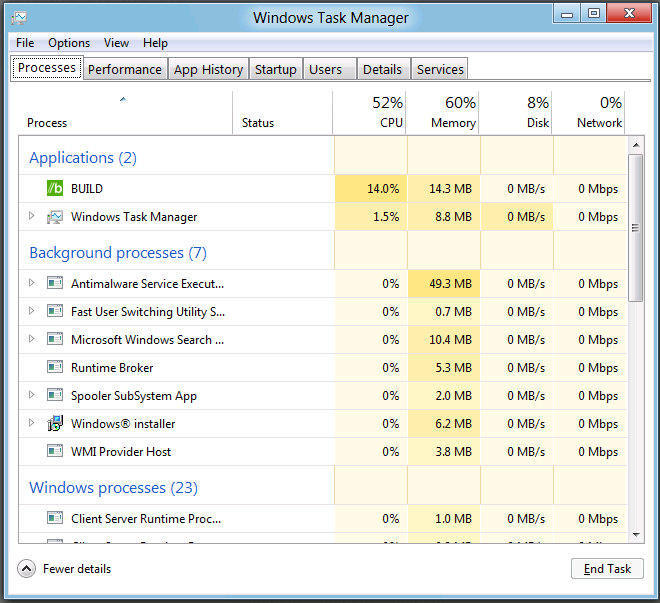Click the Runtime Broker process icon
Screen dimensions: 660x603
(55, 367)
